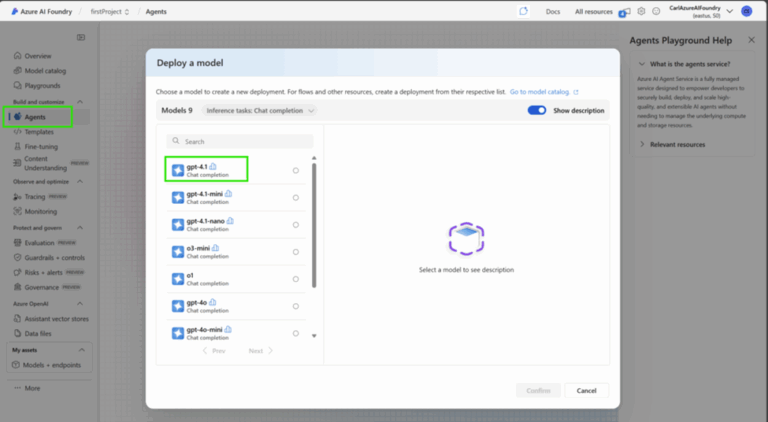This screenshot has height=422, width=768.
Task: Open Content Understanding in the sidebar
Action: tap(45, 163)
